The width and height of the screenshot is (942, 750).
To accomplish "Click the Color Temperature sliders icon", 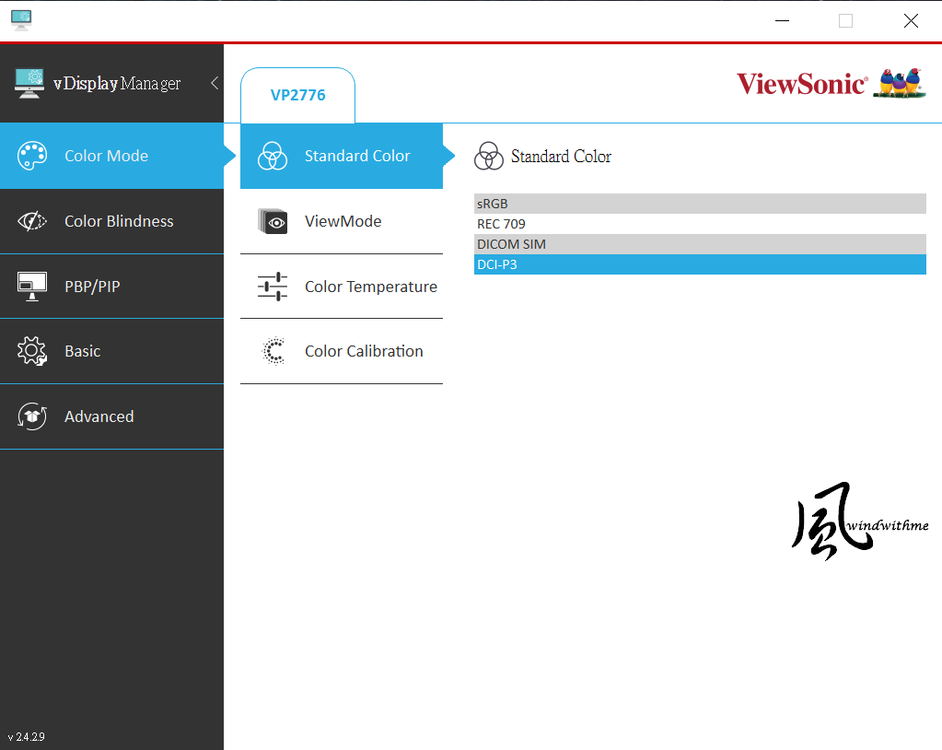I will [272, 286].
